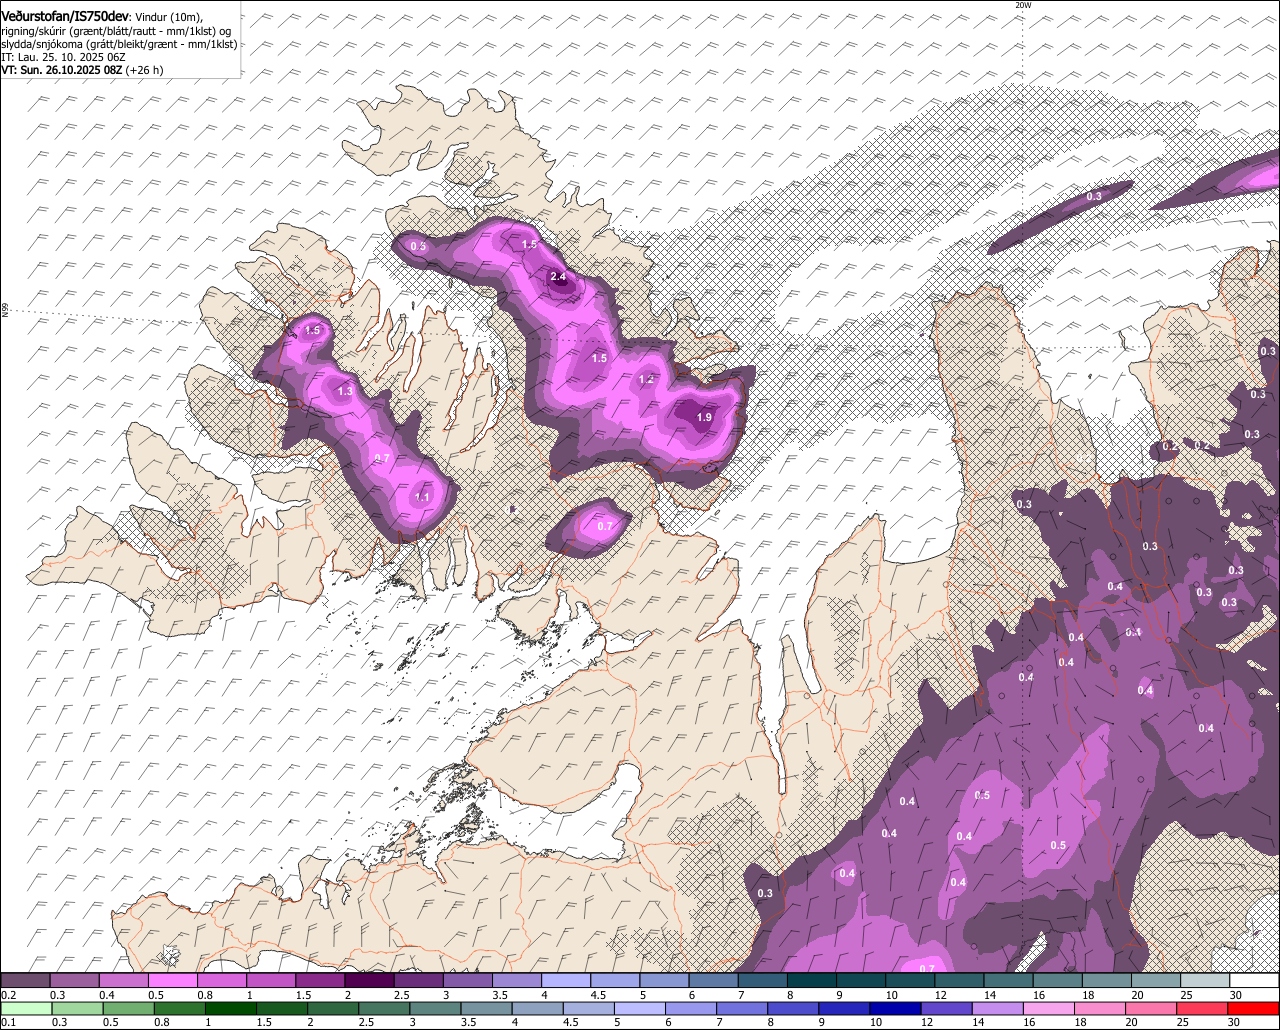Pick upper legend swatch between 0.2 and 0.3
This screenshot has height=1030, width=1280.
(25, 980)
